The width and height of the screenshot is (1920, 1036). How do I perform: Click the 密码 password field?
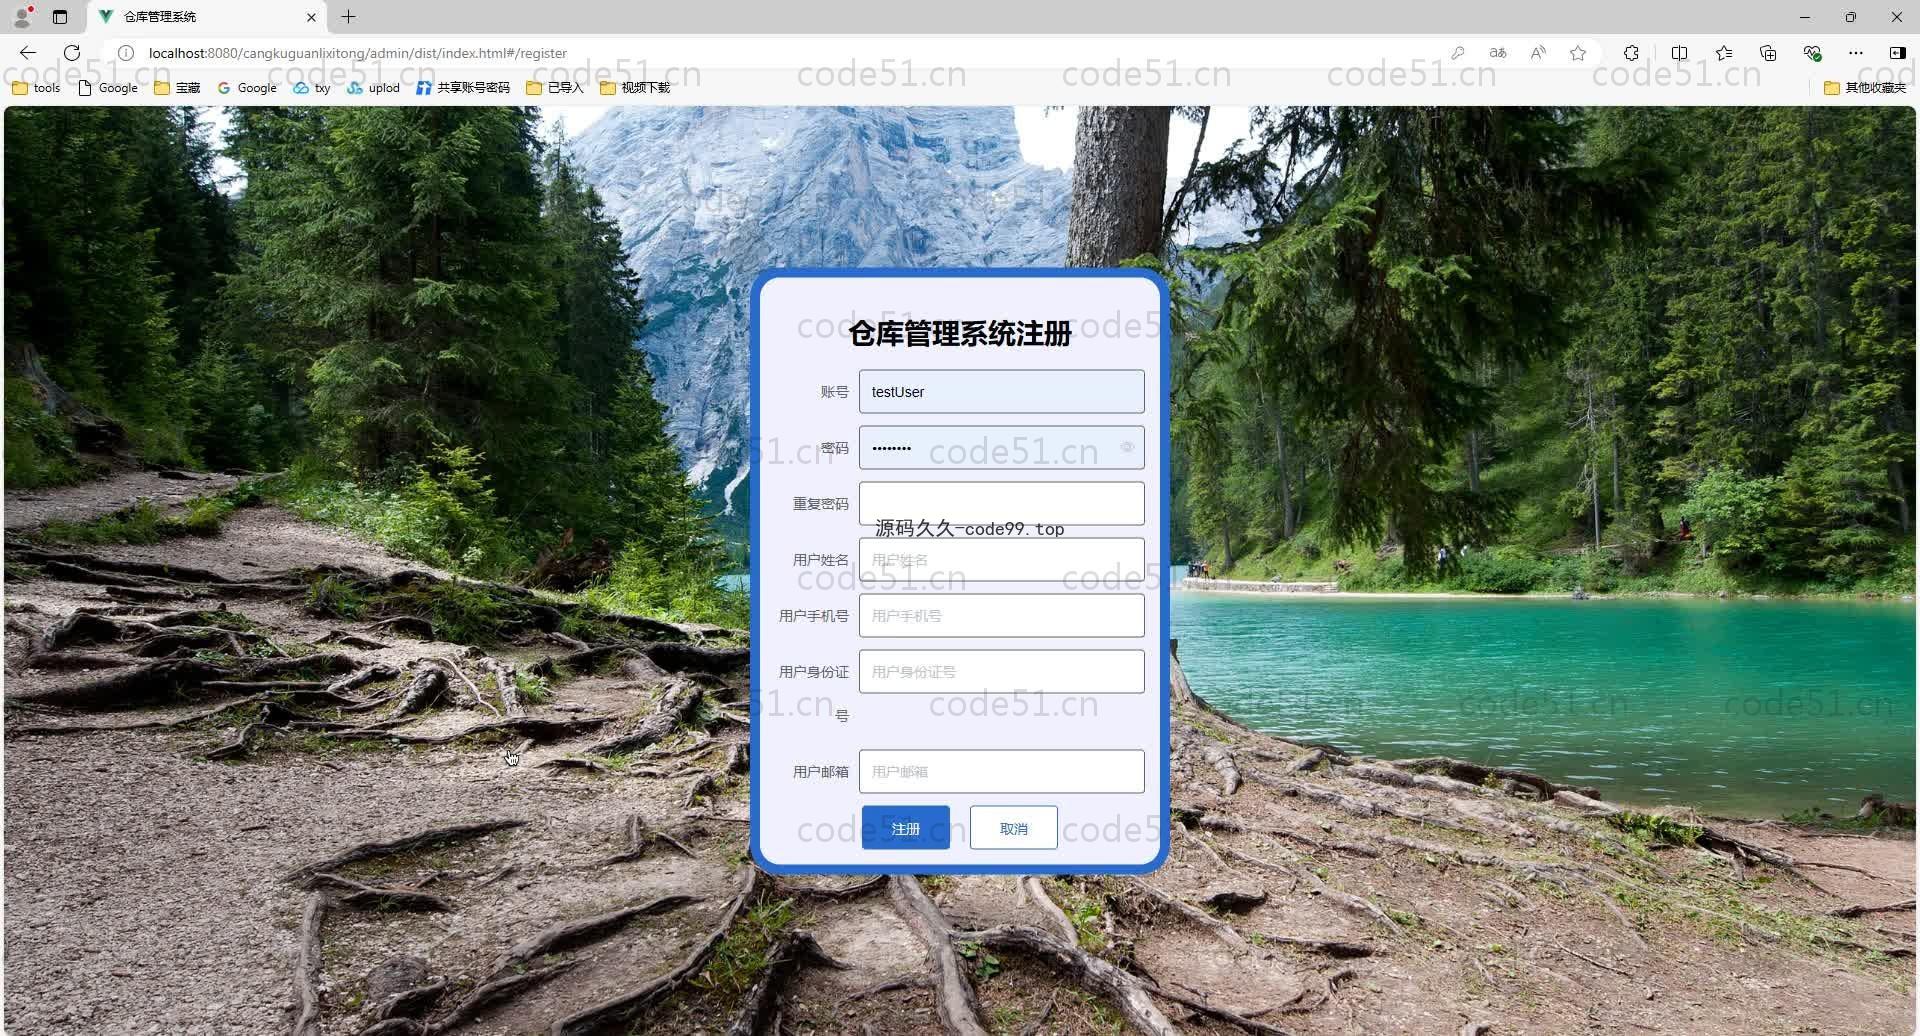tap(1001, 448)
